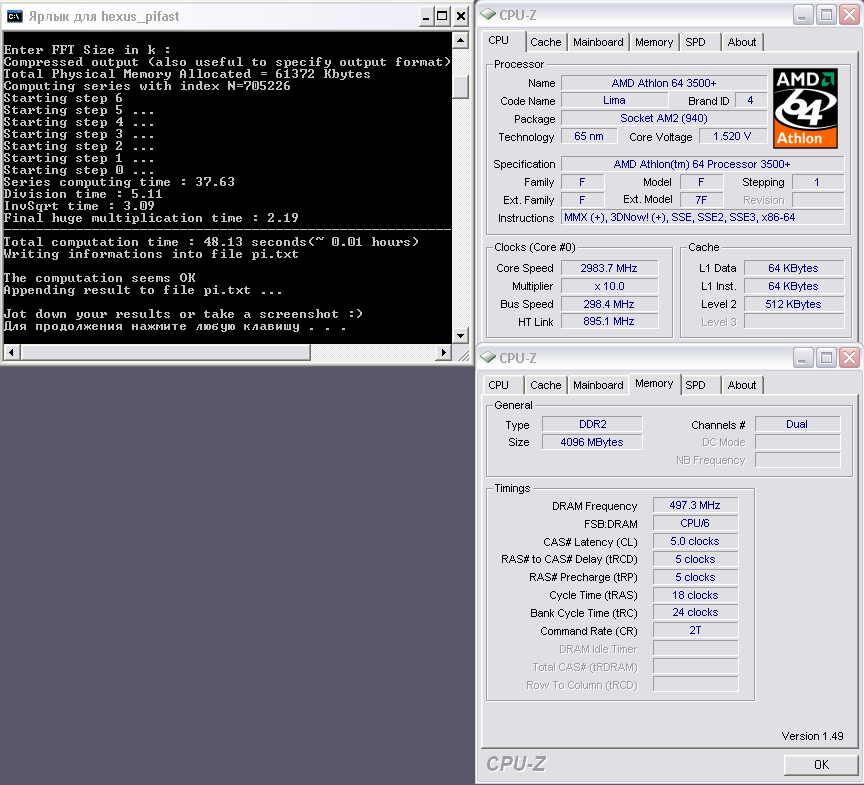Image resolution: width=864 pixels, height=785 pixels.
Task: Switch to Cache tab in lower CPU-Z window
Action: point(546,385)
